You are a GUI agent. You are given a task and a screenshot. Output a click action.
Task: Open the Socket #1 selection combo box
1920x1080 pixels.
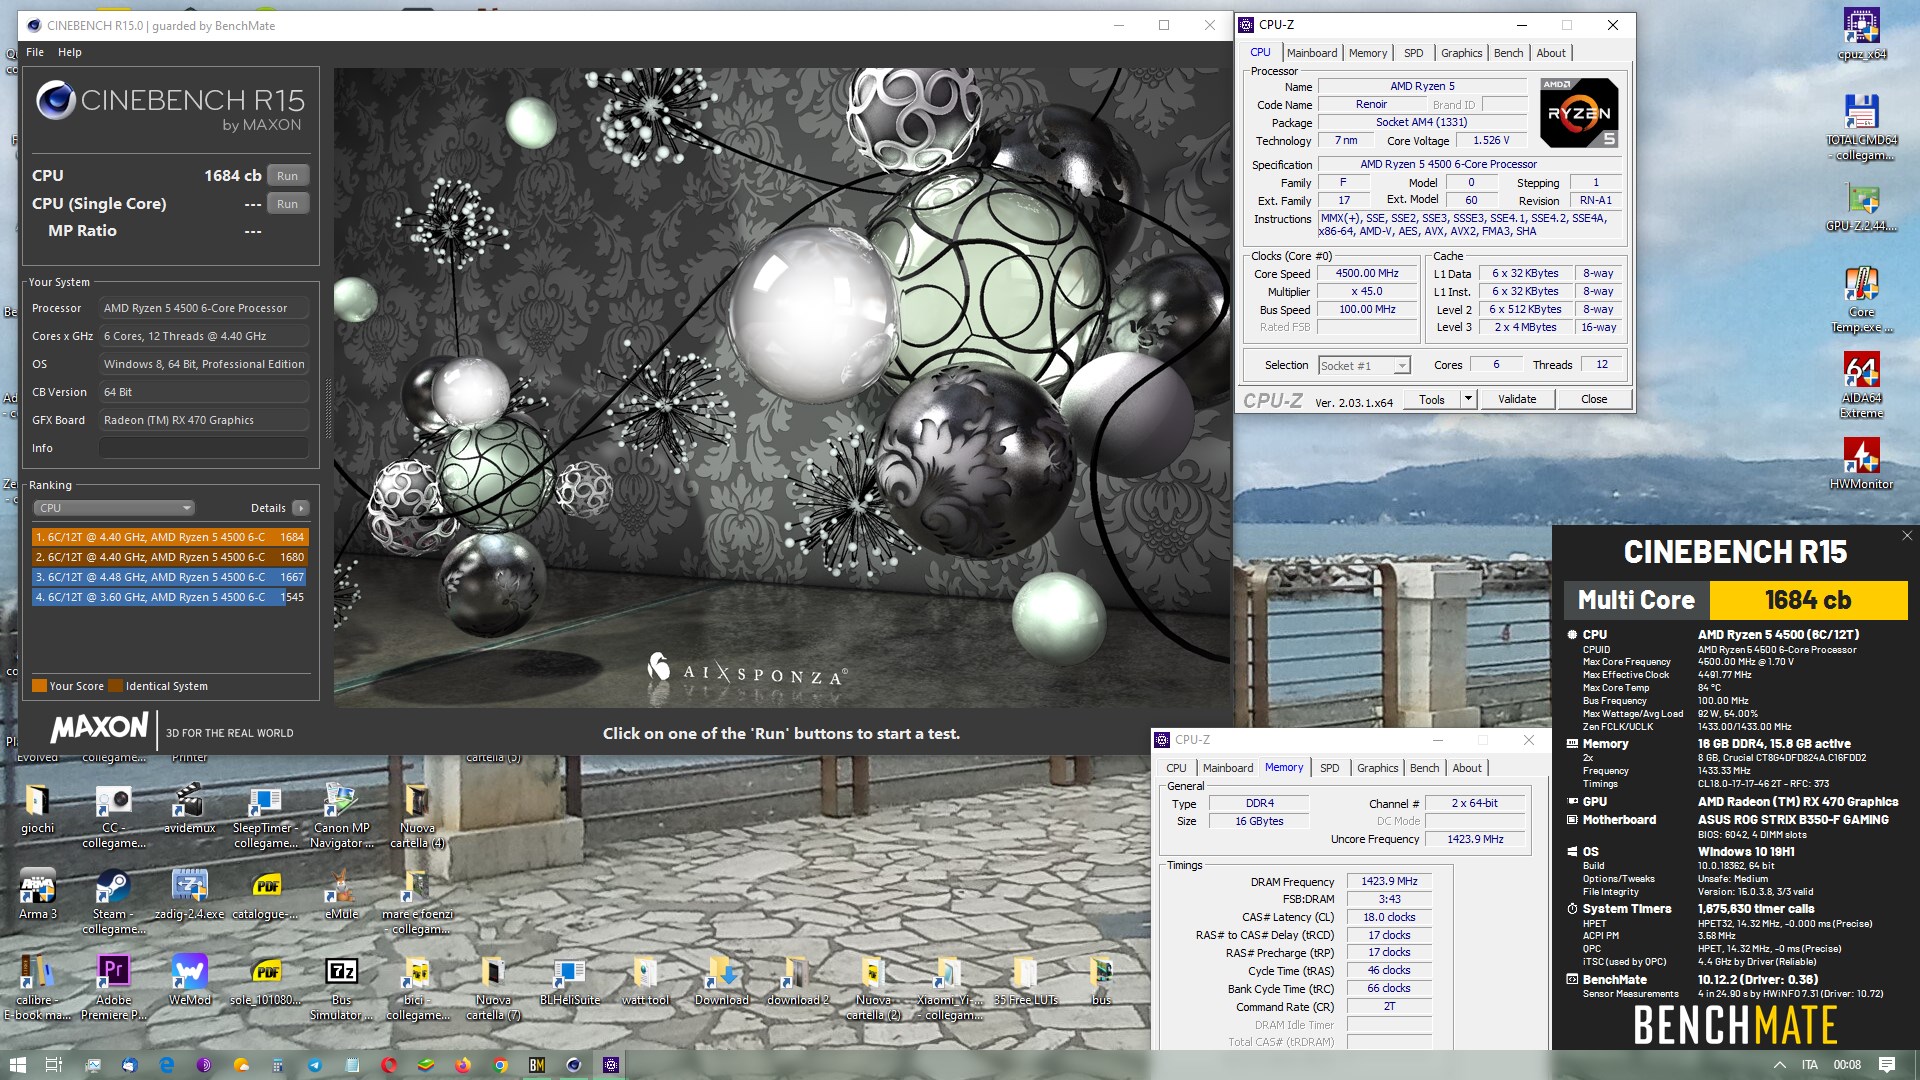pos(1364,366)
